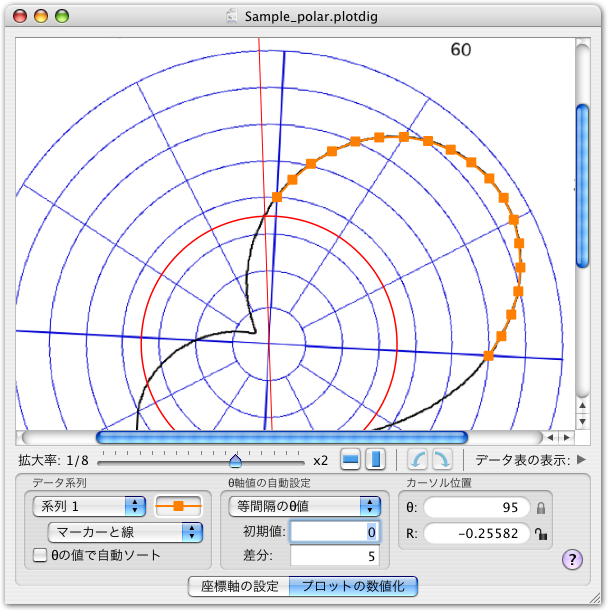Click the x2 magnification label
Screen dimensions: 608x611
pyautogui.click(x=320, y=461)
